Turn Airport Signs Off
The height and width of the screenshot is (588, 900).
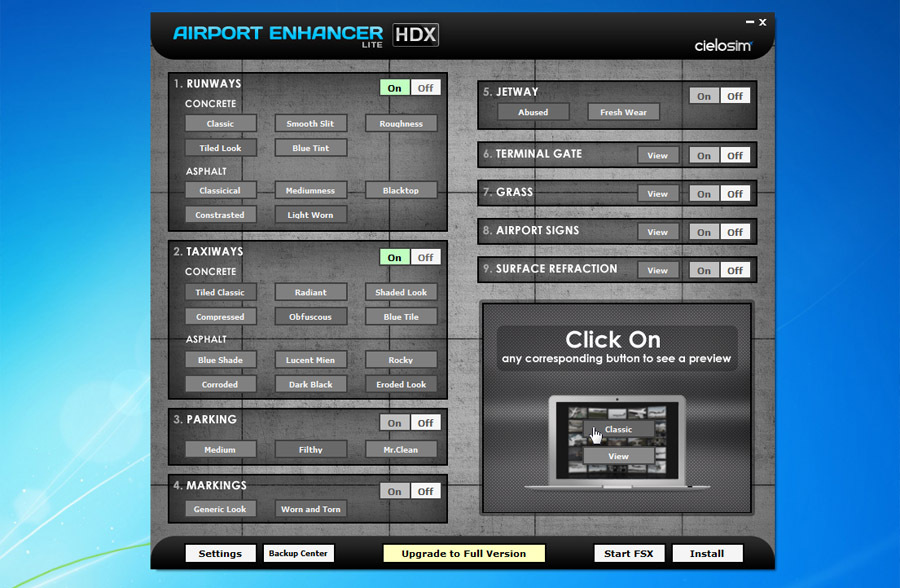pos(735,232)
